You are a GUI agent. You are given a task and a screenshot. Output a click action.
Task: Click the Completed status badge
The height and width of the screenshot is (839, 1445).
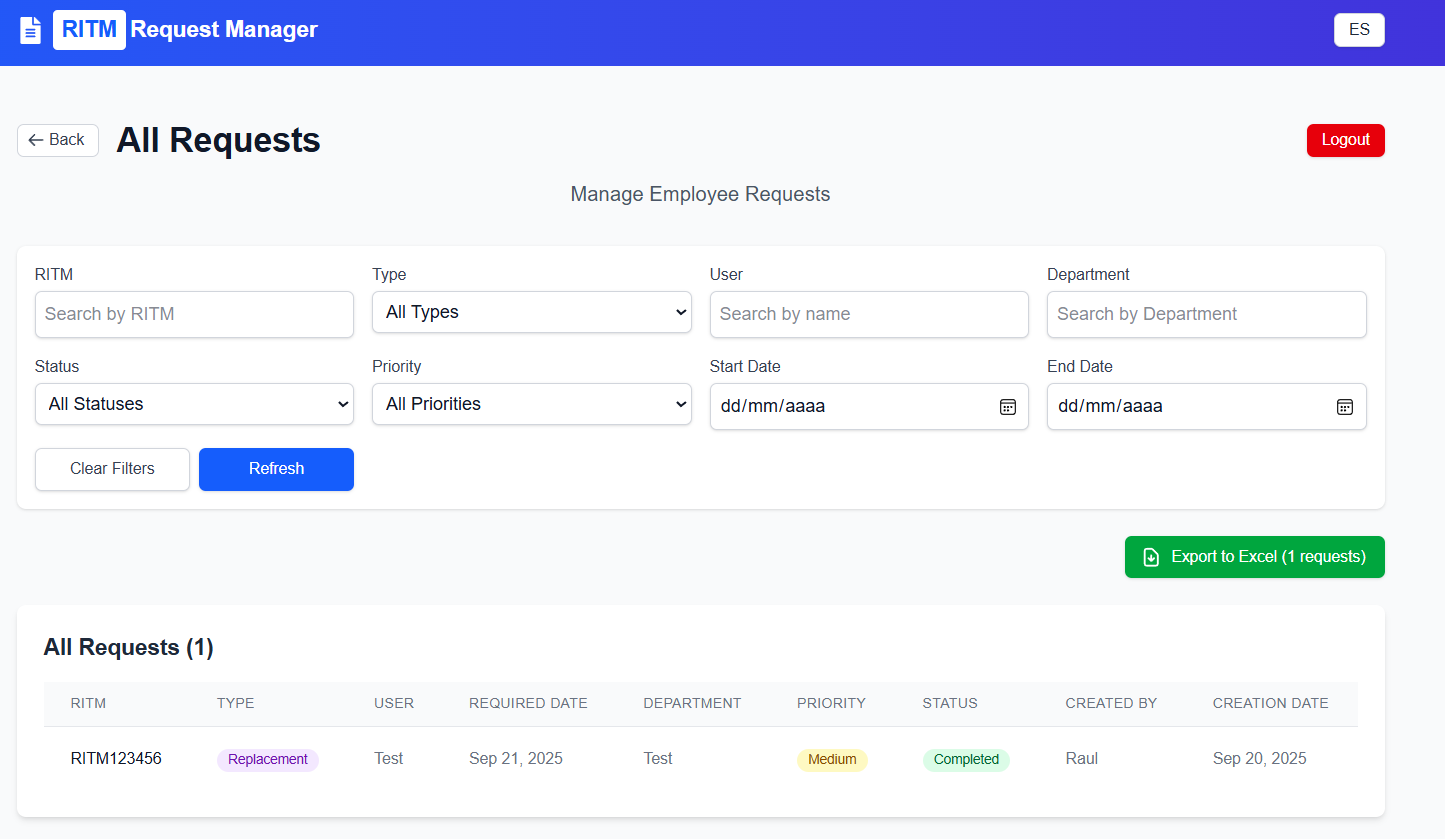click(966, 760)
